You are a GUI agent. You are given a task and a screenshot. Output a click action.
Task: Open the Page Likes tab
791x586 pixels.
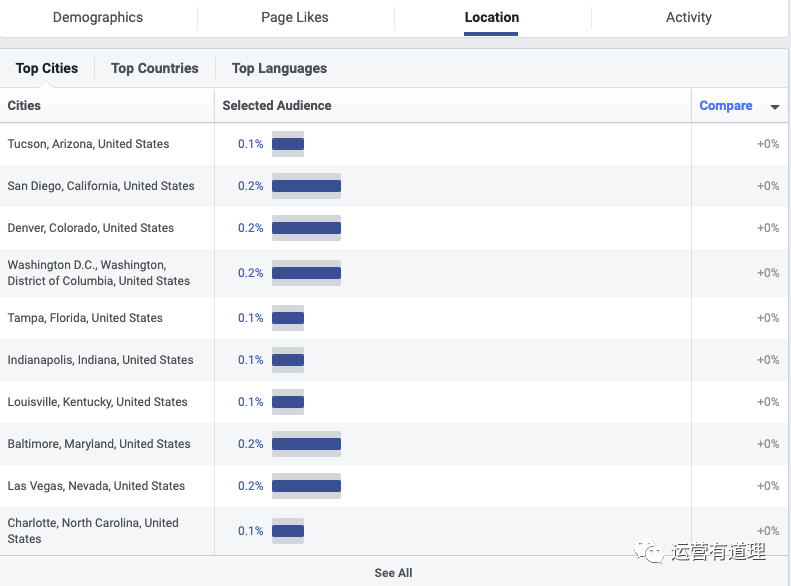(x=294, y=18)
